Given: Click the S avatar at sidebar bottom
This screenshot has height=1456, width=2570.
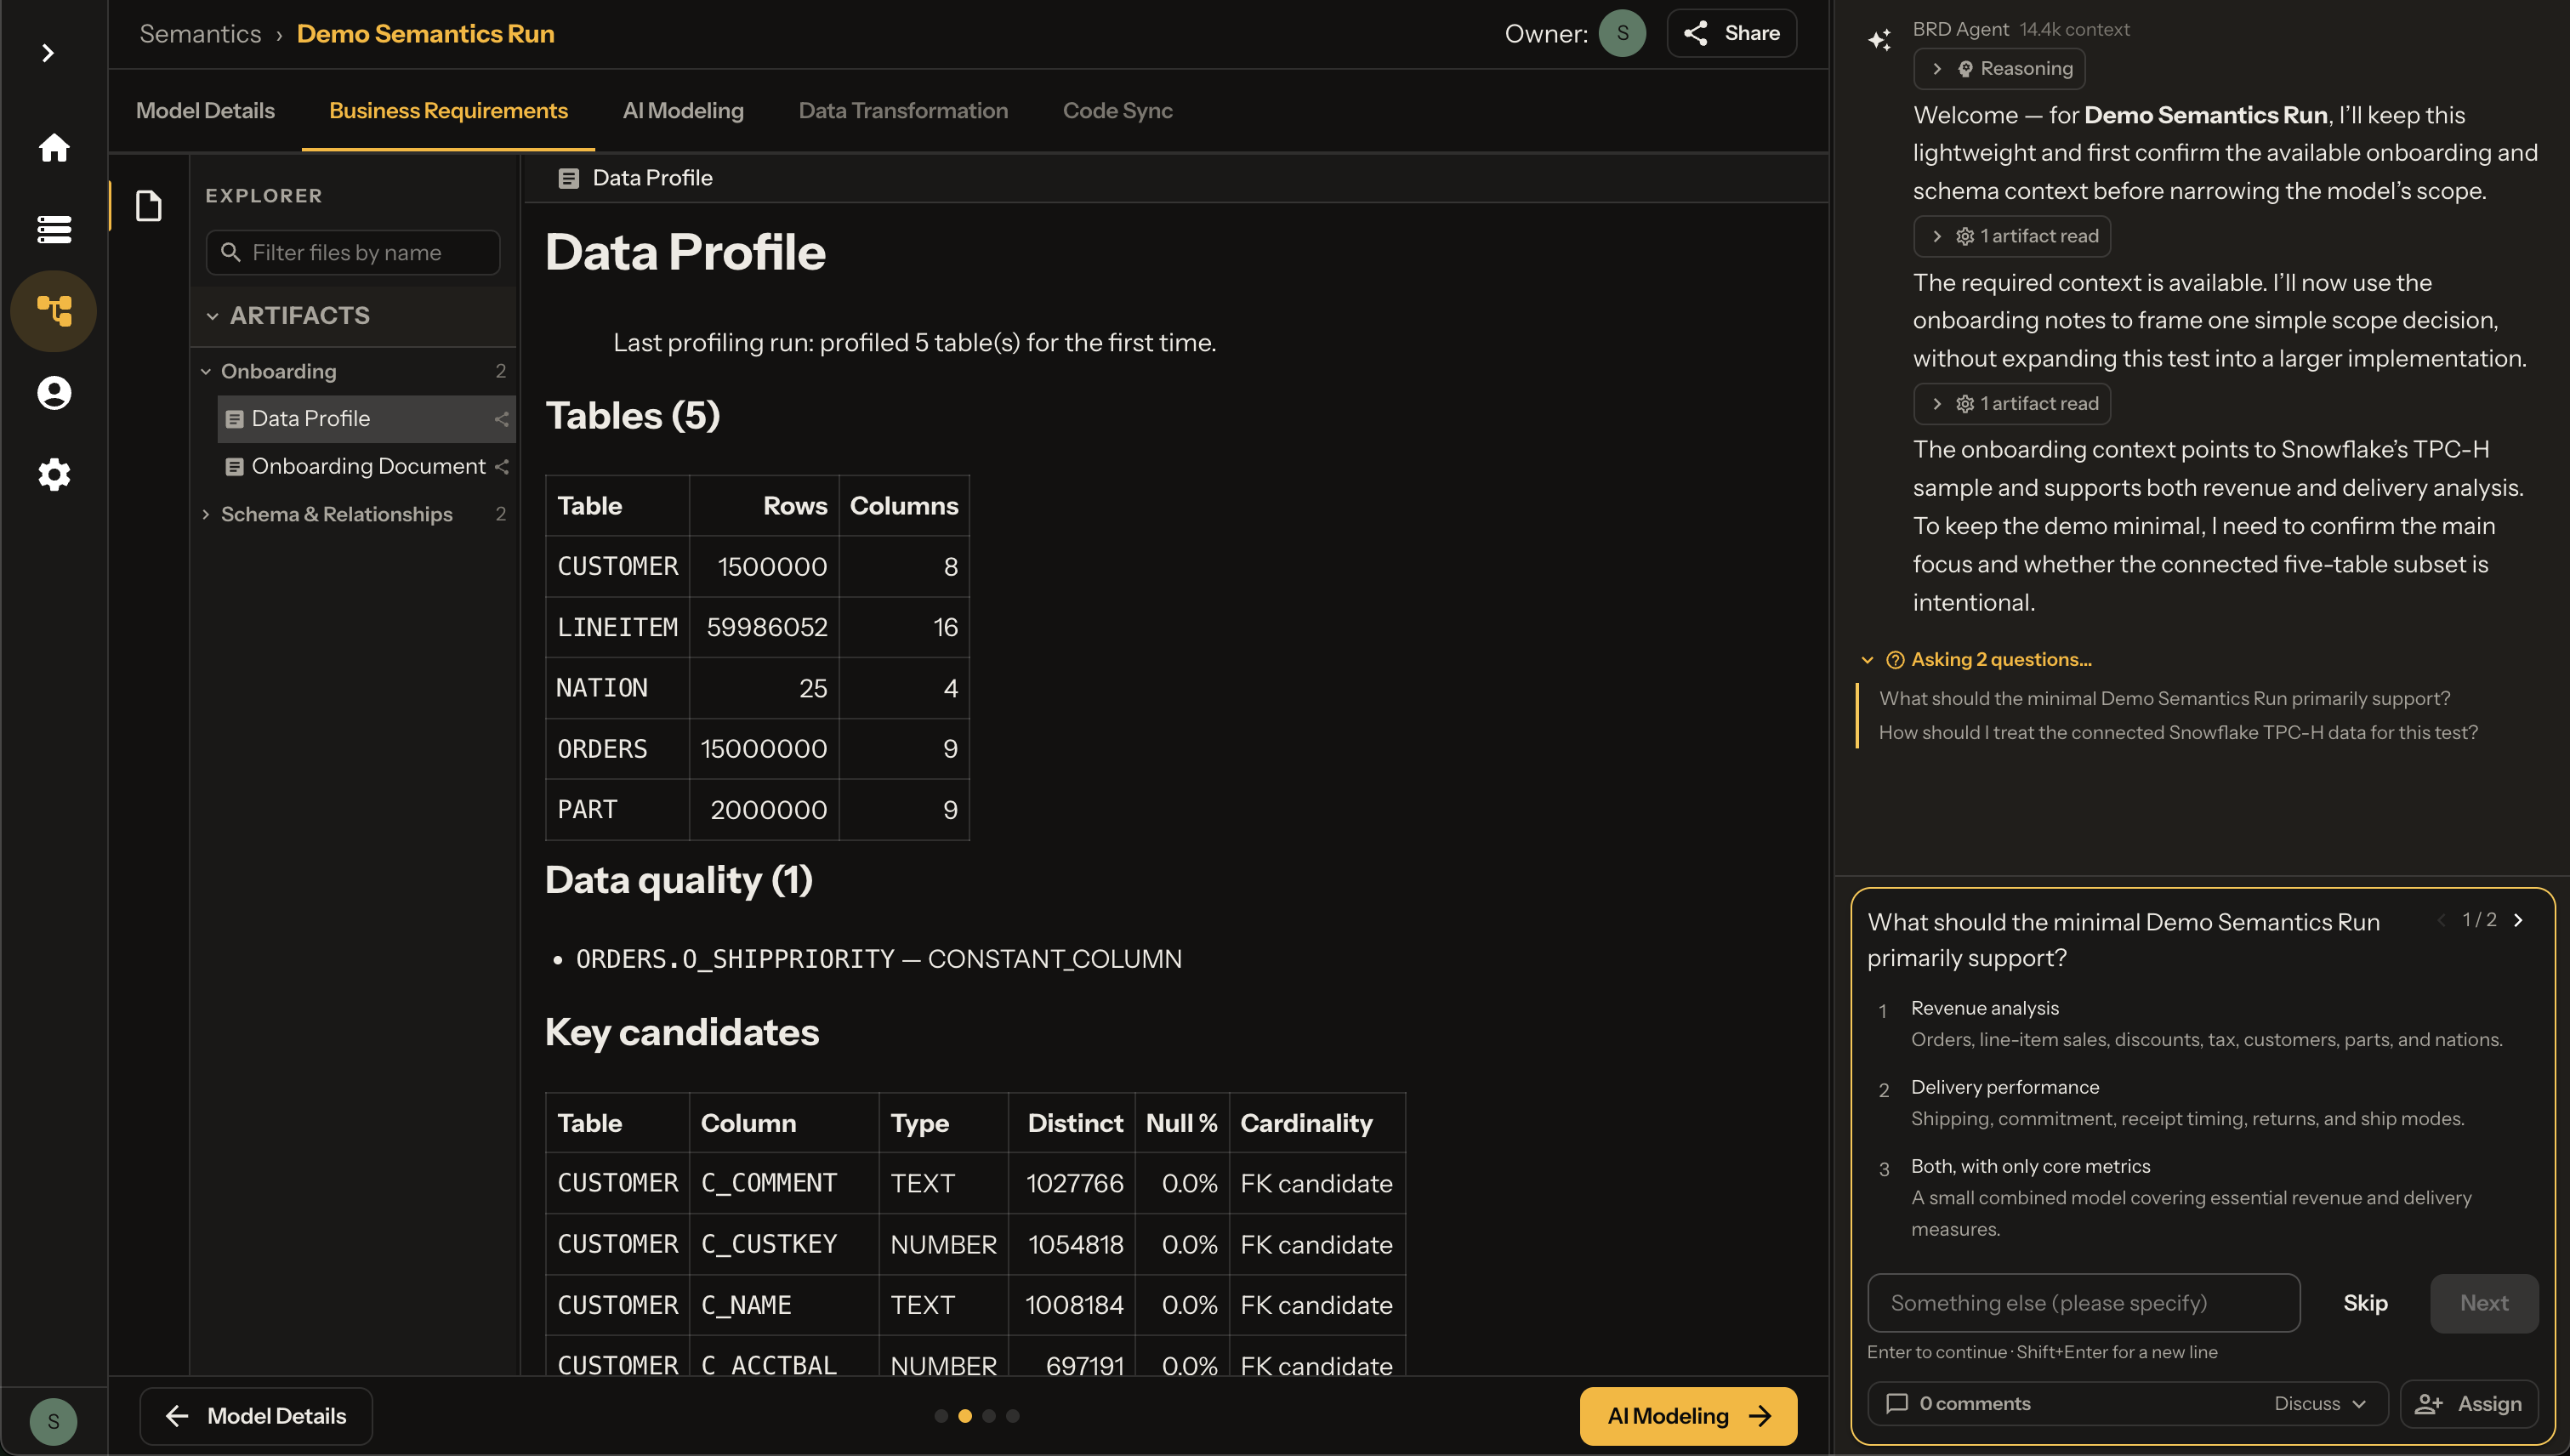Looking at the screenshot, I should pyautogui.click(x=53, y=1421).
